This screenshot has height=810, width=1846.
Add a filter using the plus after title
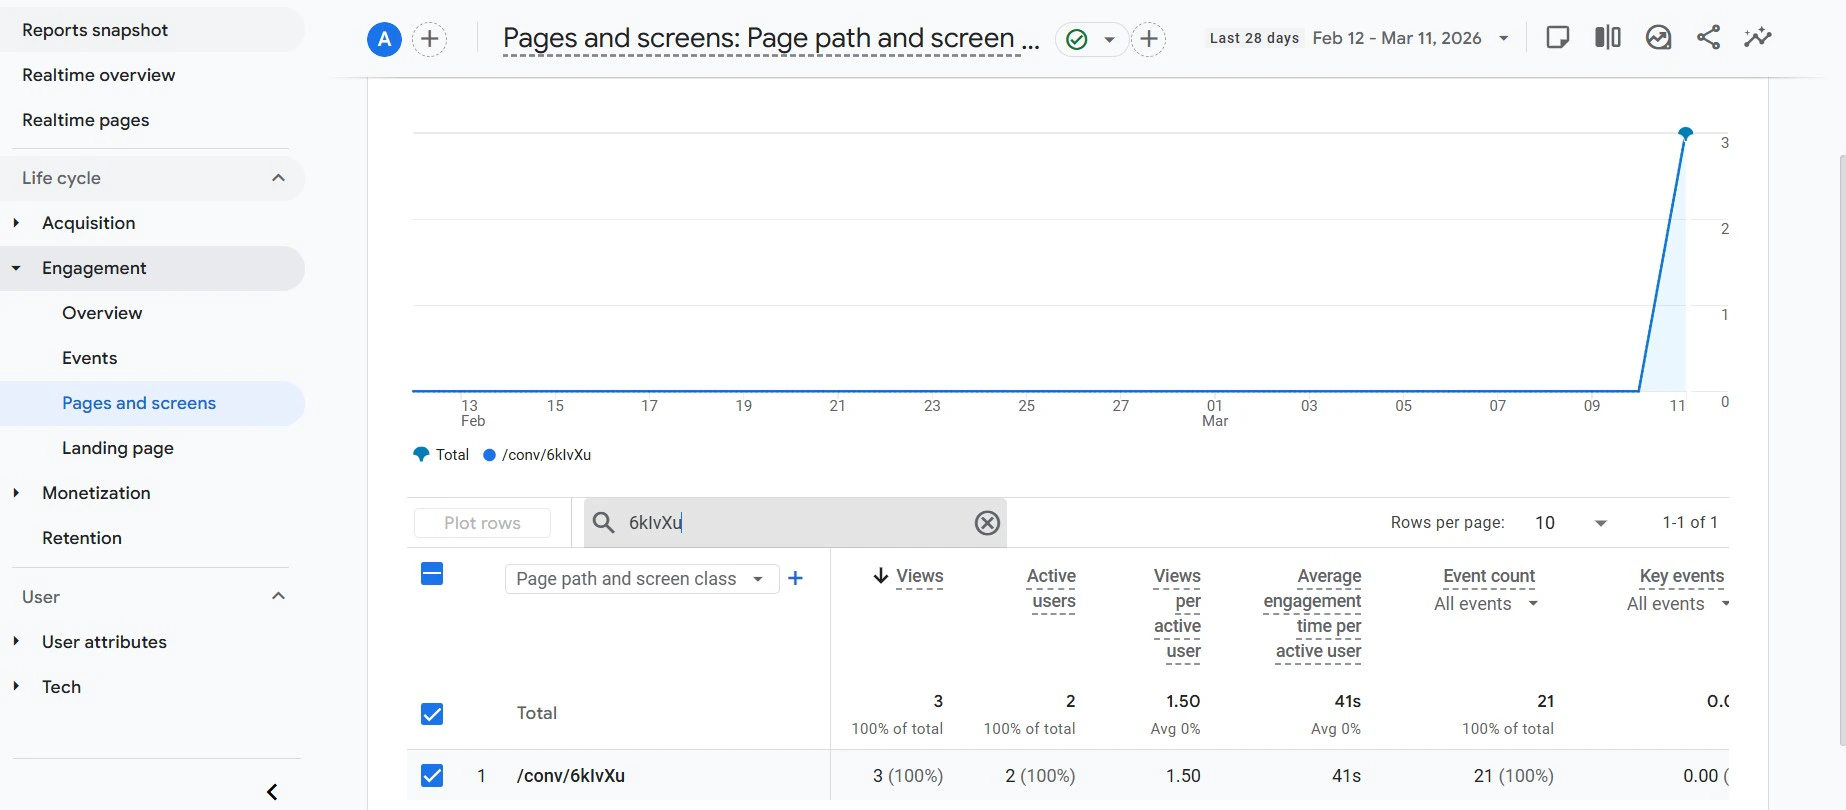click(x=1149, y=39)
